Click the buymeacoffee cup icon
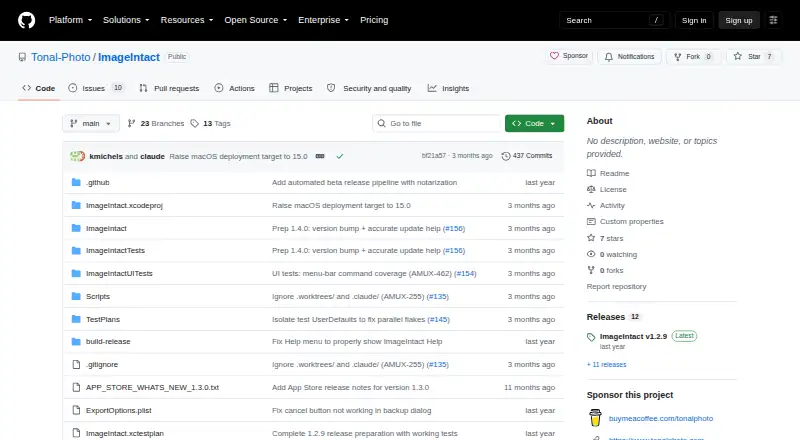The width and height of the screenshot is (800, 440). click(595, 418)
